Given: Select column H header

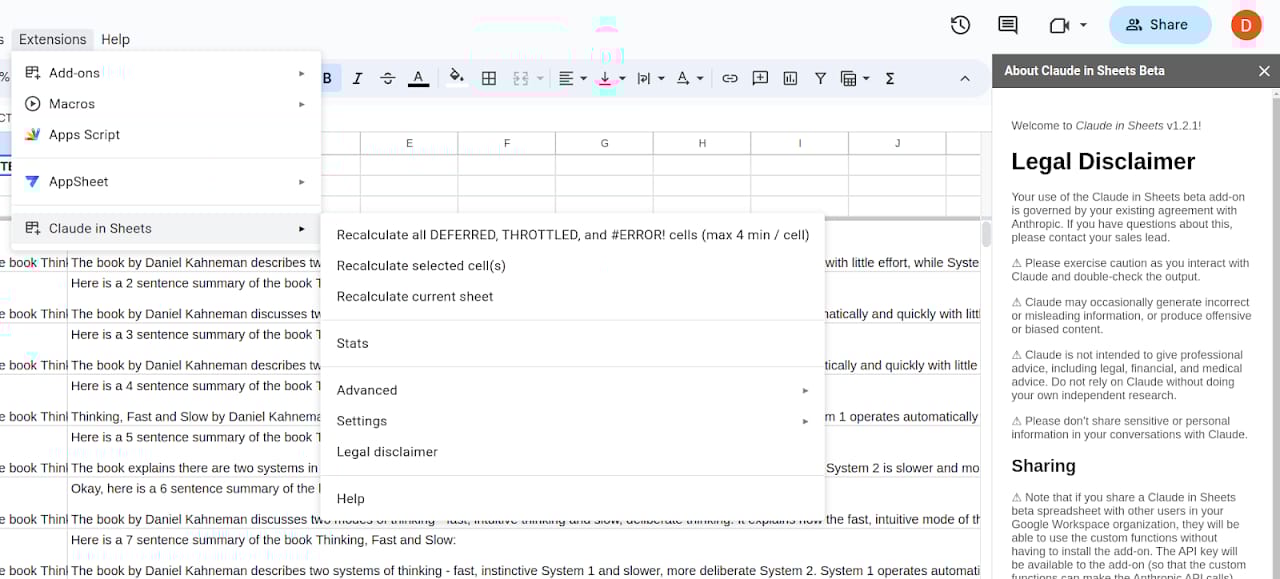Looking at the screenshot, I should click(702, 143).
